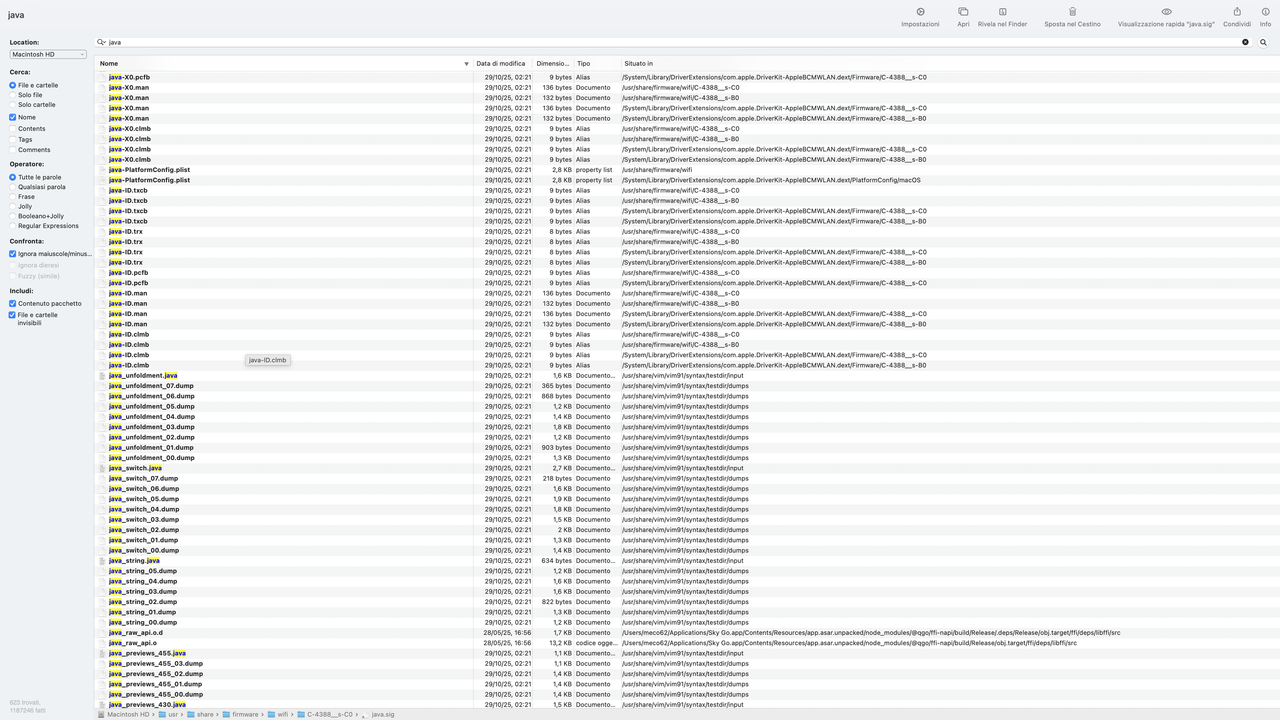Toggle the File e cartelle invisibili checkbox
This screenshot has height=720, width=1280.
(x=12, y=315)
